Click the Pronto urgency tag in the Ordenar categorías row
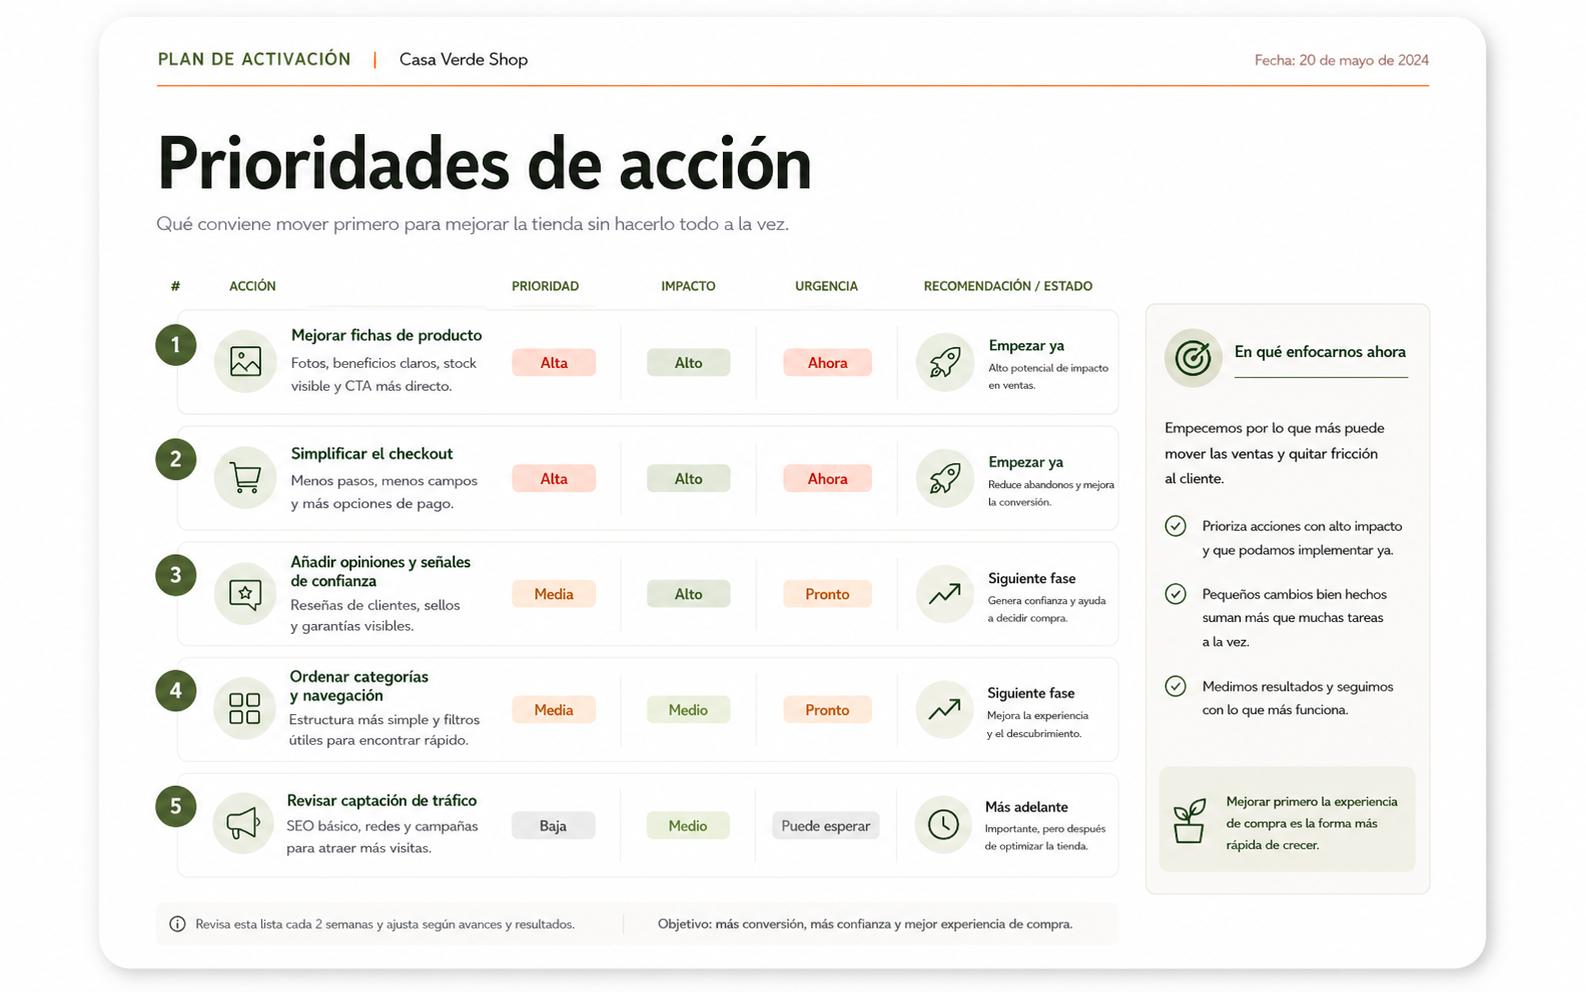The width and height of the screenshot is (1586, 992). (x=827, y=709)
